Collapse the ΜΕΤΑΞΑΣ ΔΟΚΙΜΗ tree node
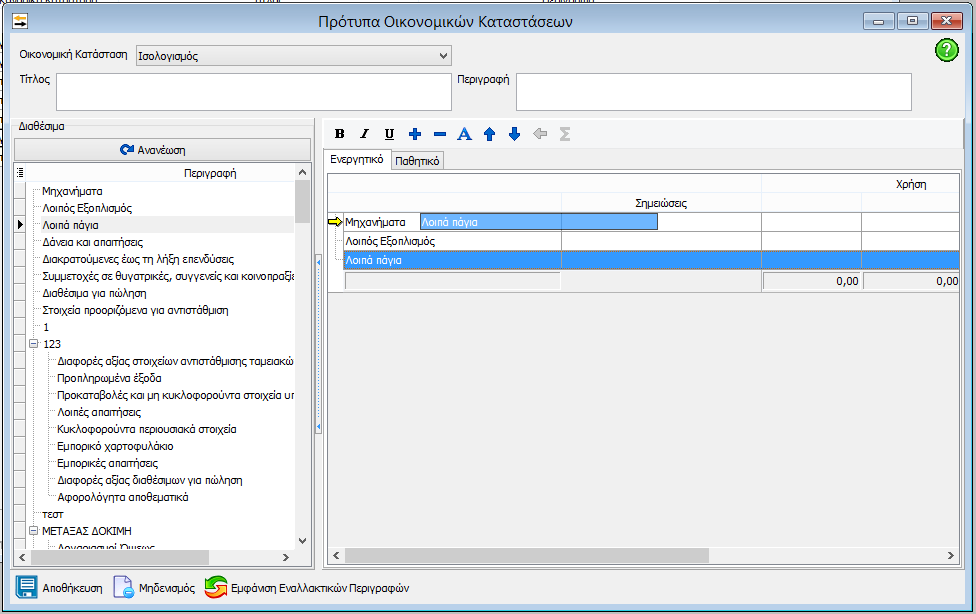976x614 pixels. click(34, 531)
